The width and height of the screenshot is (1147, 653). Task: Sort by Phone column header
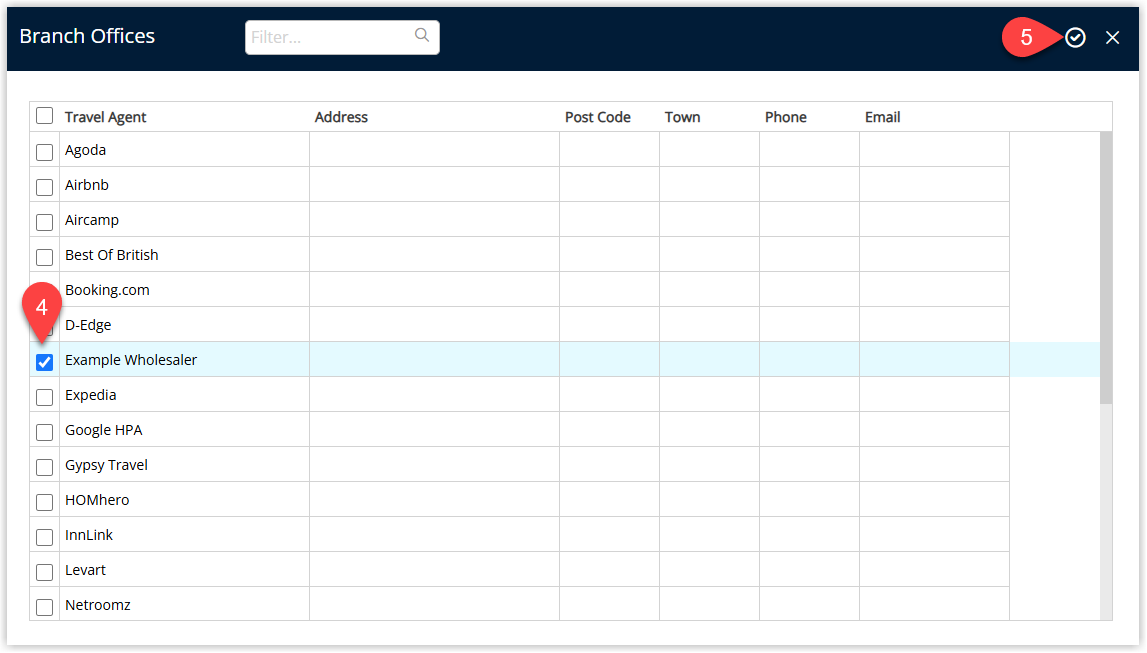[x=785, y=117]
